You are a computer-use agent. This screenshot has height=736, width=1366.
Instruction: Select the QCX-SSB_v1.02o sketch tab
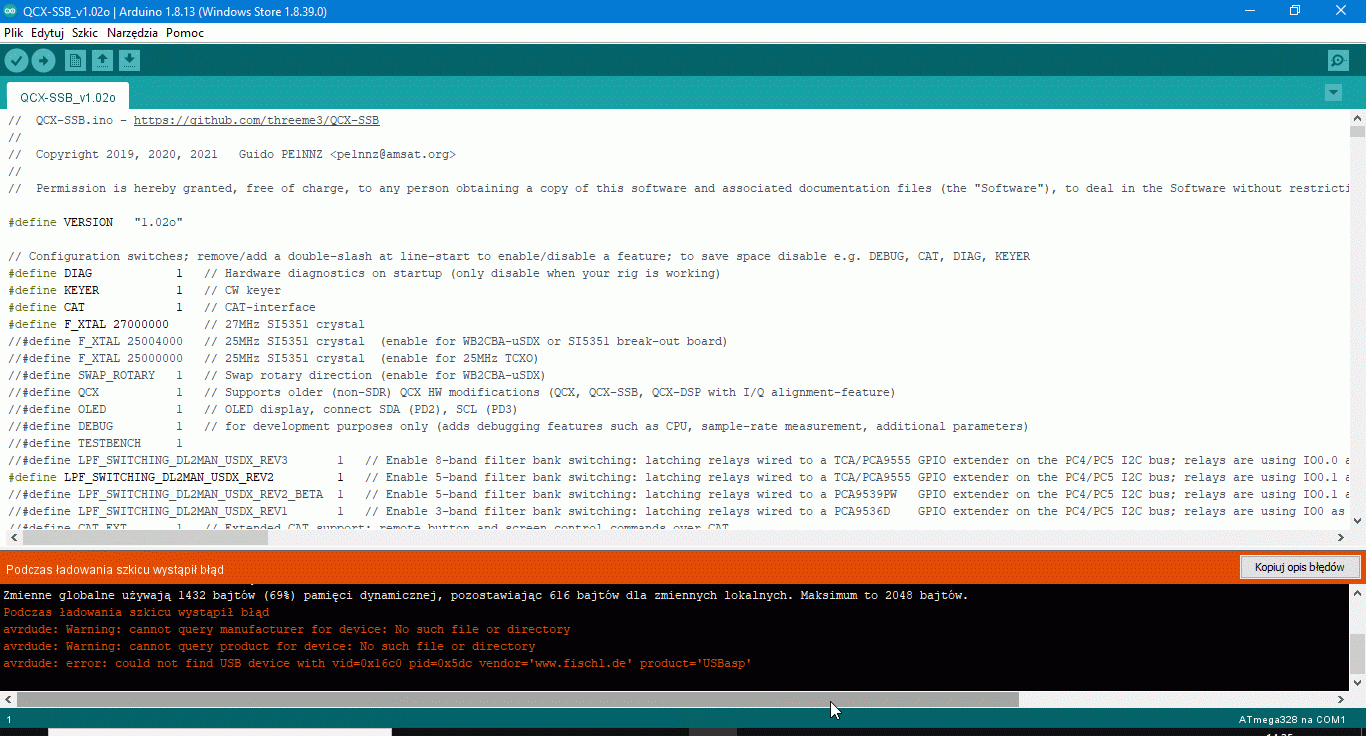click(68, 98)
